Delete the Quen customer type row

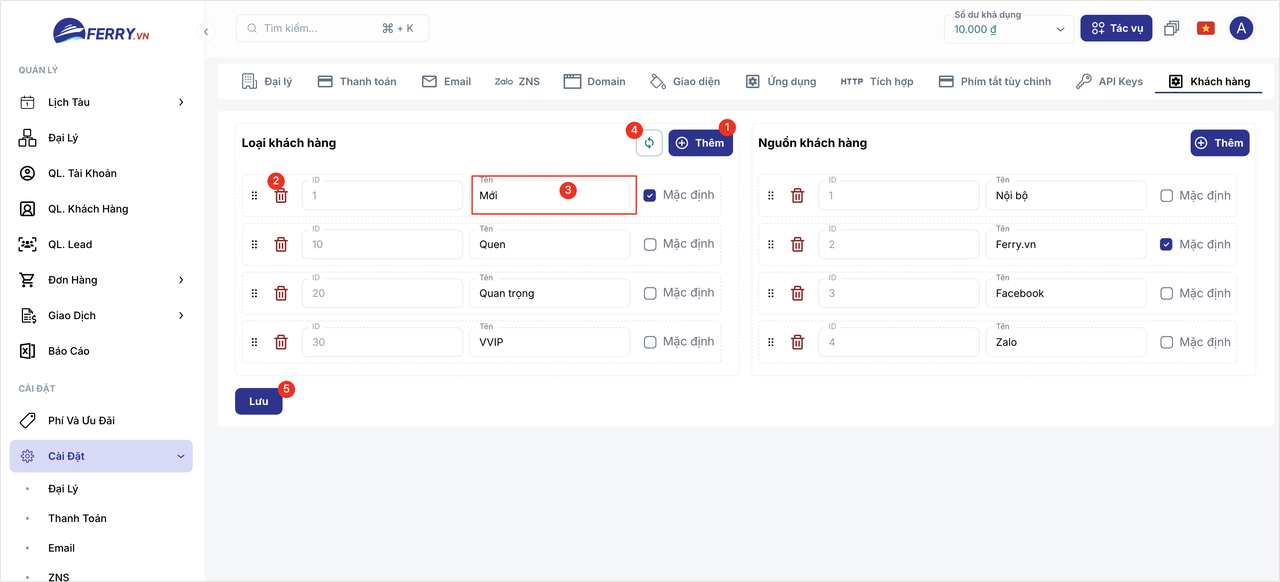click(x=281, y=244)
